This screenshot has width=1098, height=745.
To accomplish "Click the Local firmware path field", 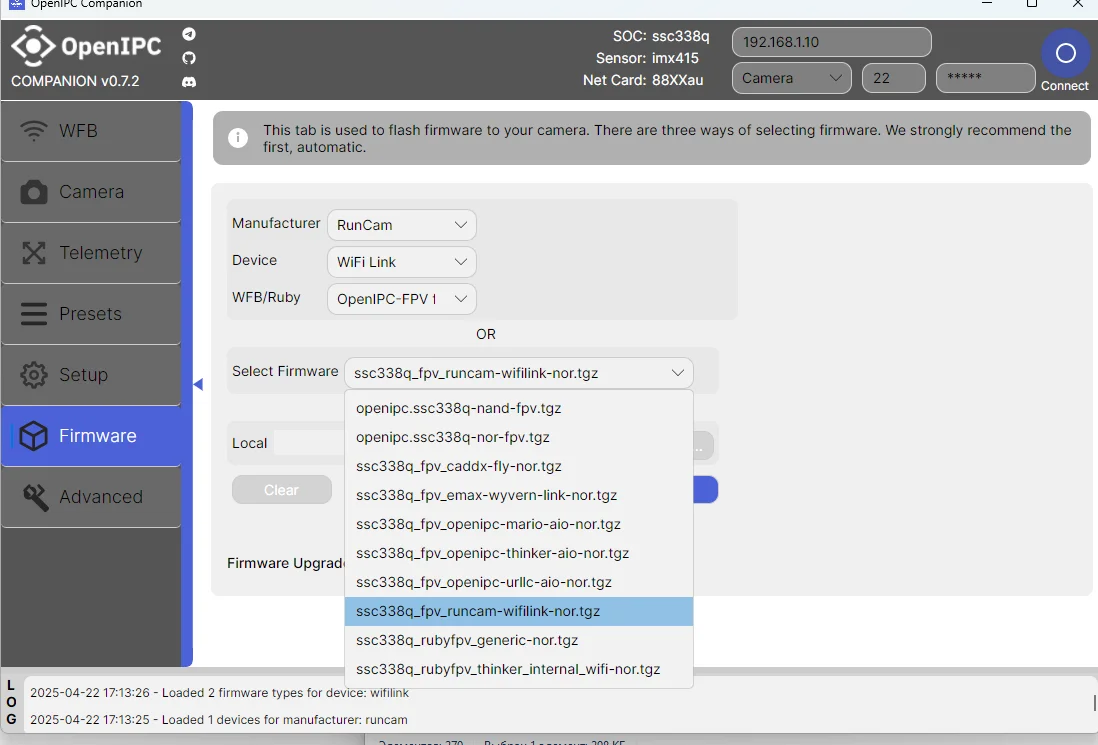I will pos(309,443).
